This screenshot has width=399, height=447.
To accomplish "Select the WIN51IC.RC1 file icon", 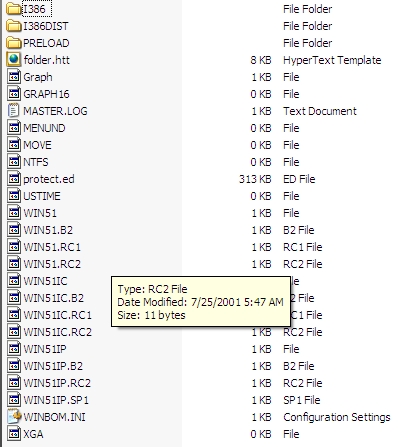I will tap(14, 315).
